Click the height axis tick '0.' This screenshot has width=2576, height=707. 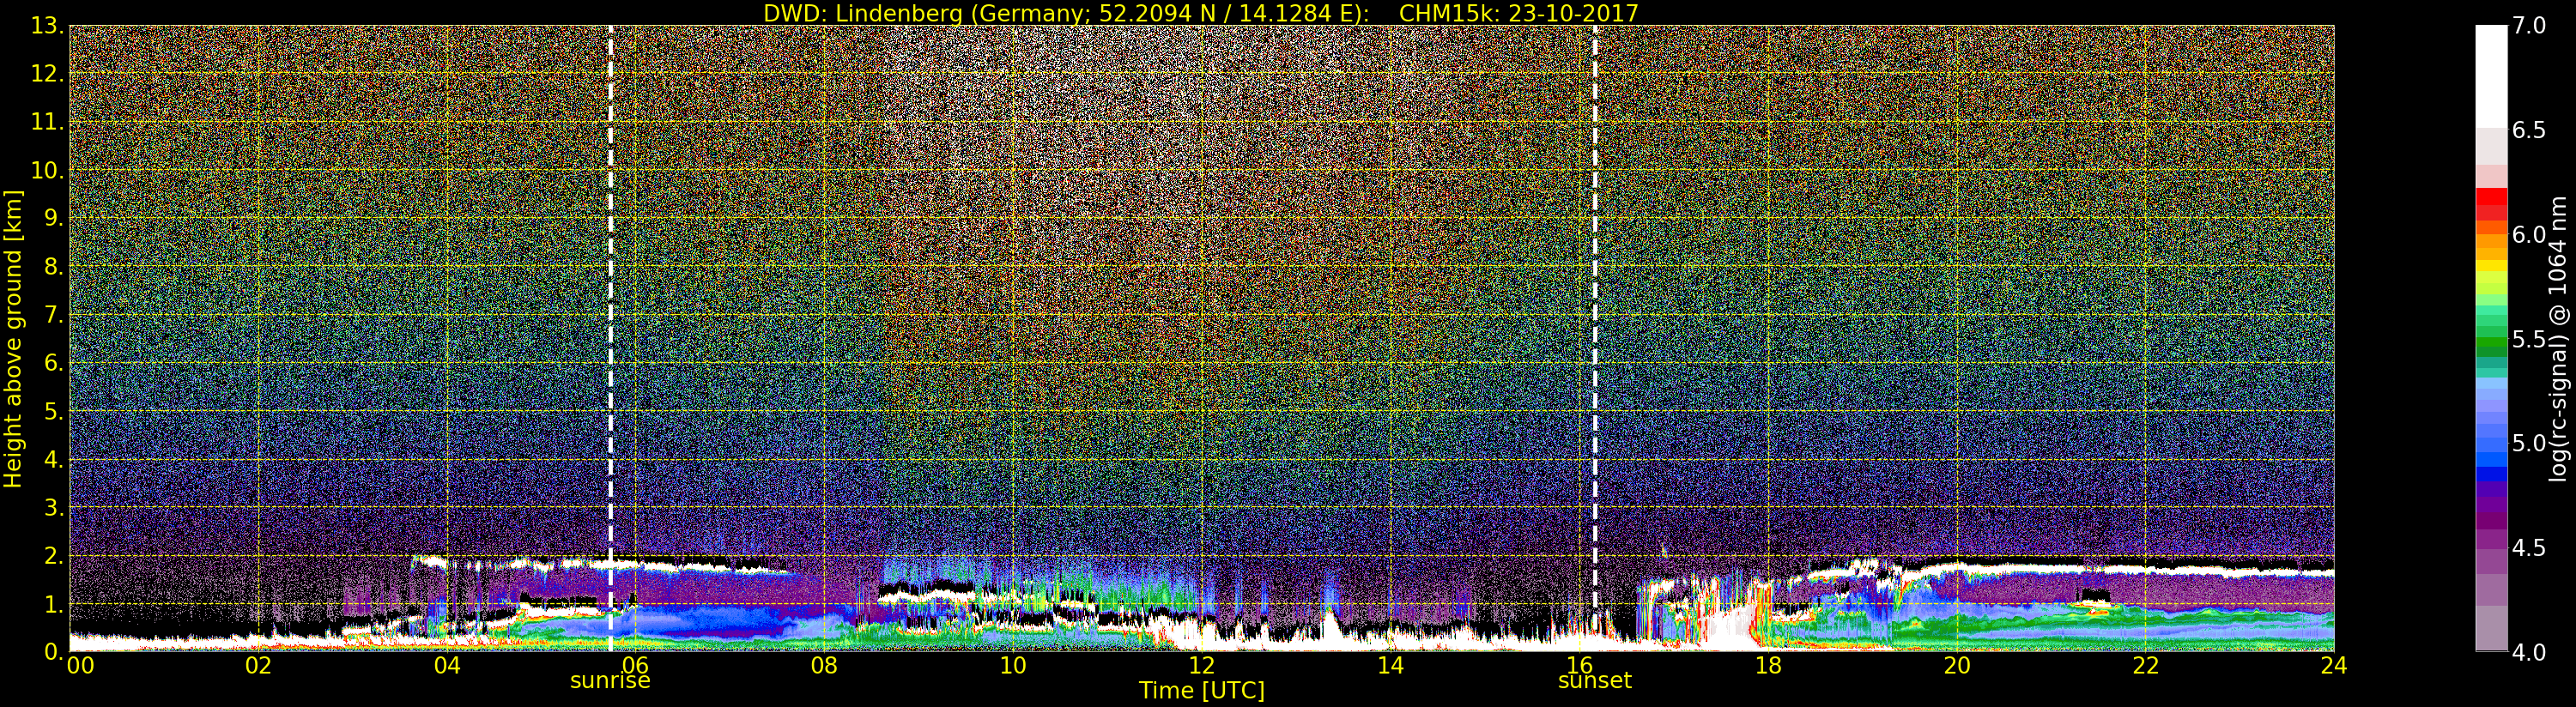[53, 652]
